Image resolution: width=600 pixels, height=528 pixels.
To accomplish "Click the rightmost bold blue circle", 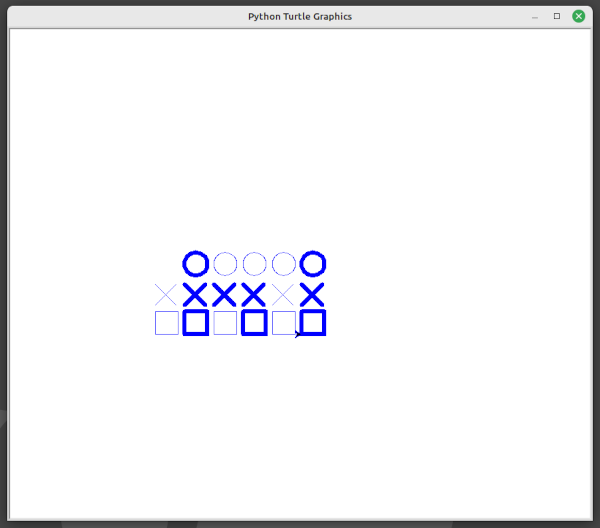I will click(313, 264).
